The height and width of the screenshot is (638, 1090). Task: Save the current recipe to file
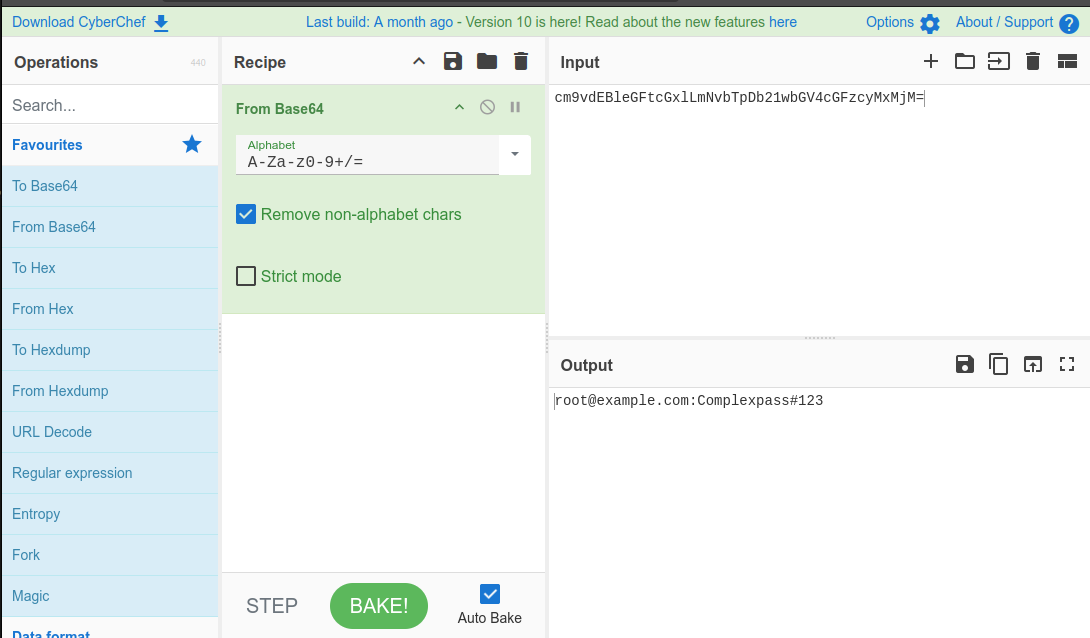[452, 61]
